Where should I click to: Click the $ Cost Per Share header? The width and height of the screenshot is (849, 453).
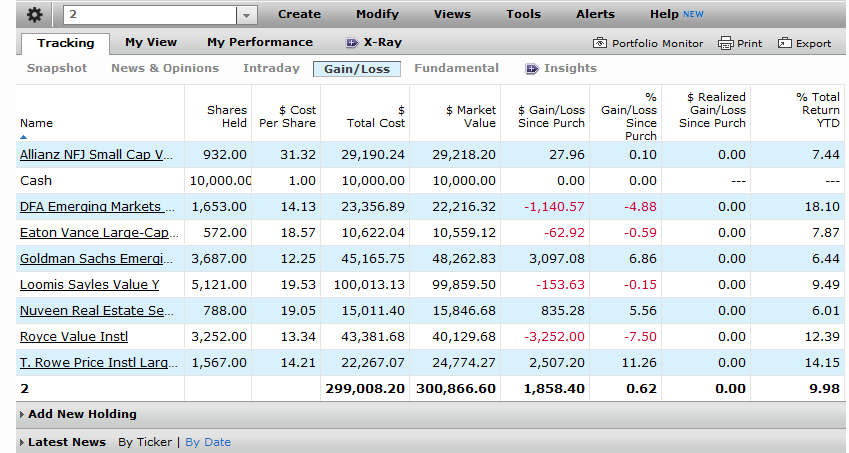point(288,116)
